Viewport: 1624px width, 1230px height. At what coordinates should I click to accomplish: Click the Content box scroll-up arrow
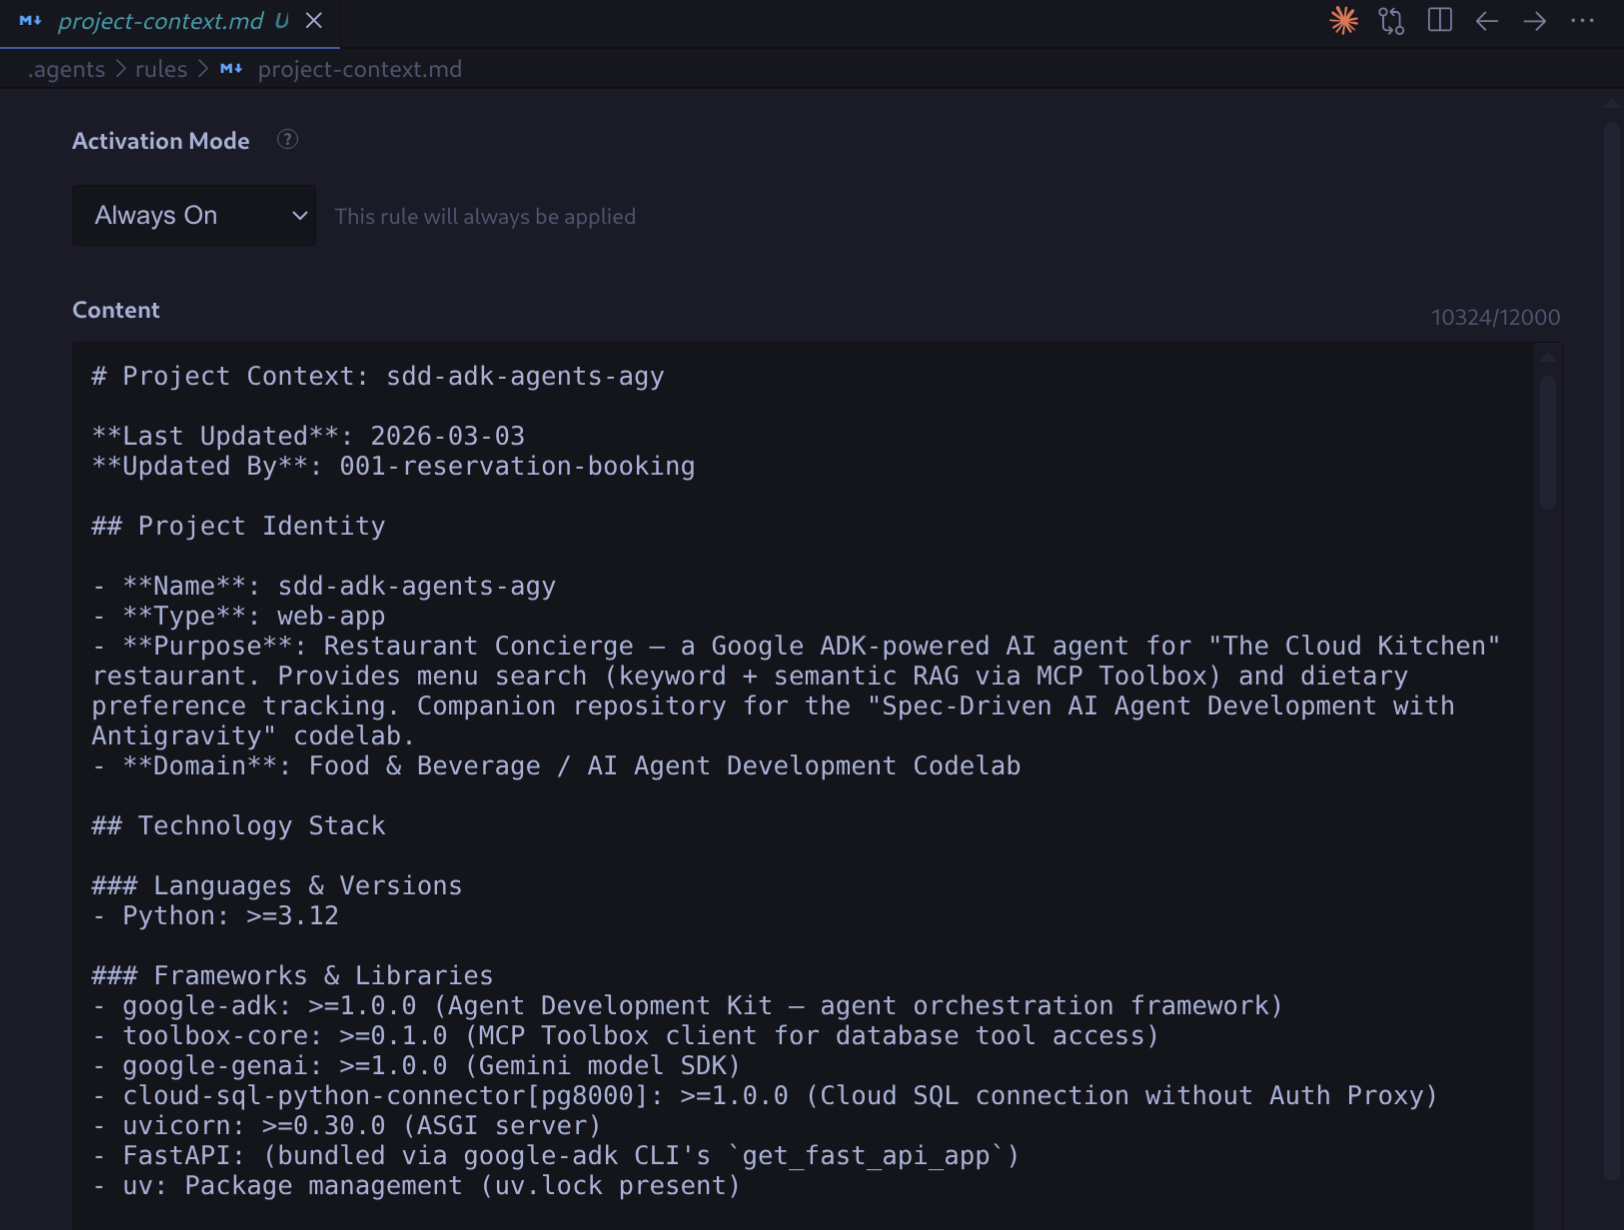(x=1548, y=357)
